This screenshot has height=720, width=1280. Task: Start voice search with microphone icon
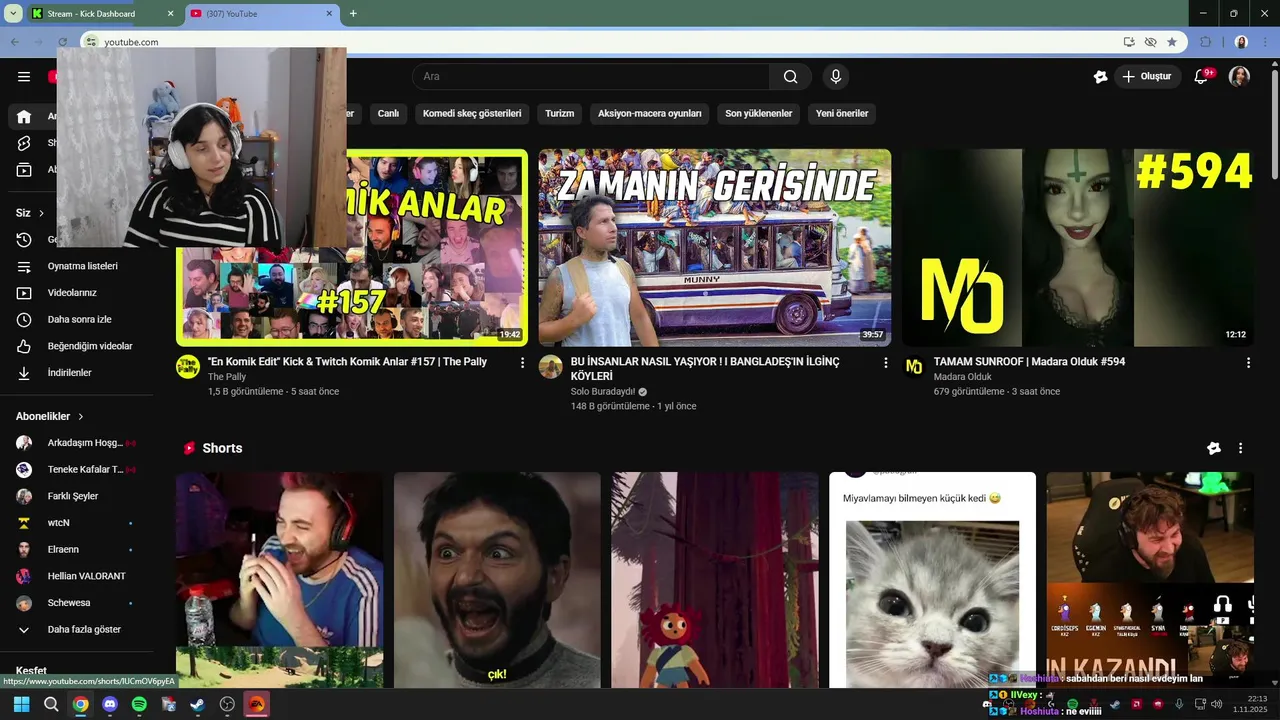[836, 77]
